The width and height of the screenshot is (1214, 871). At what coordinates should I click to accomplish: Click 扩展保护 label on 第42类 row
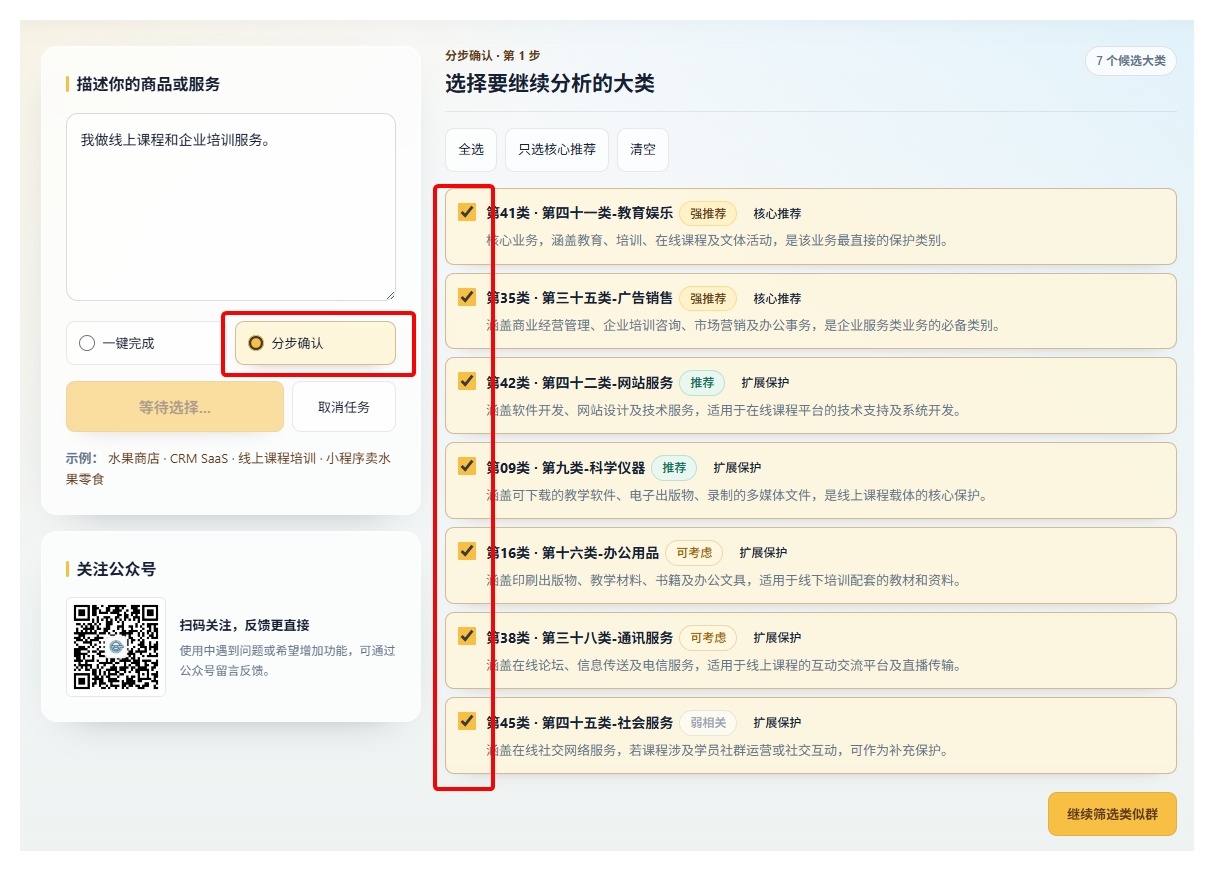click(x=765, y=383)
